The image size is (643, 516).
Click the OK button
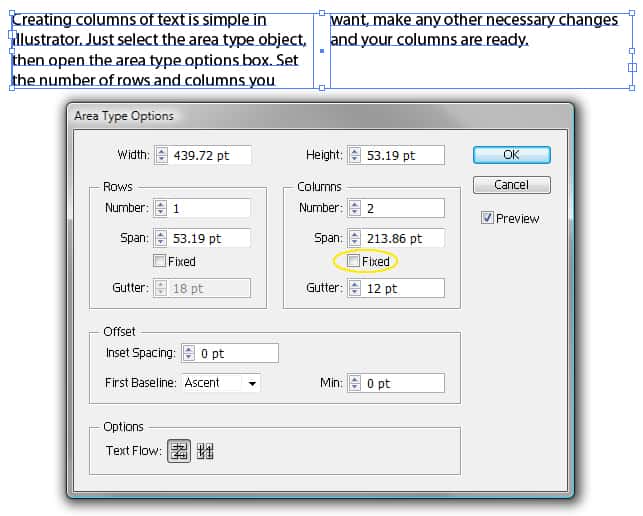(511, 155)
